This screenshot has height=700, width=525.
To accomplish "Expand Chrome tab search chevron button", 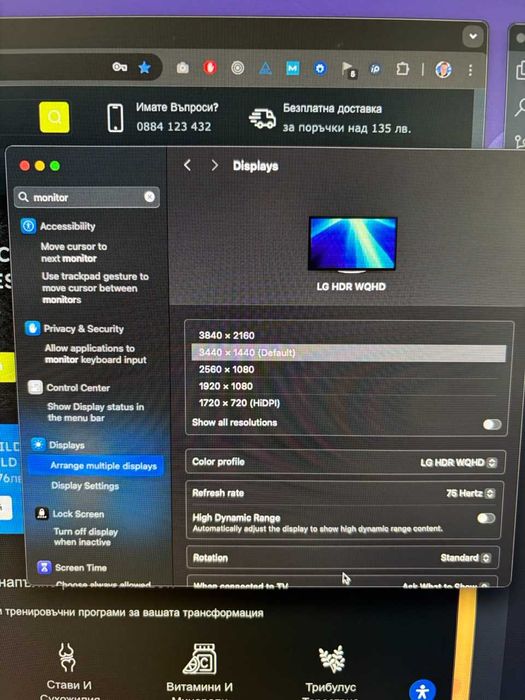I will coord(473,36).
